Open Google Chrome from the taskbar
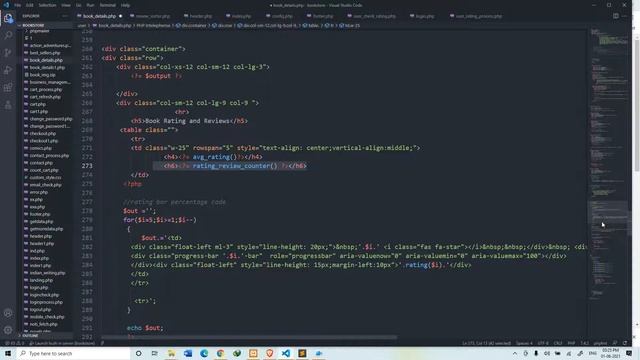Viewport: 640px width, 360px height. click(x=220, y=353)
